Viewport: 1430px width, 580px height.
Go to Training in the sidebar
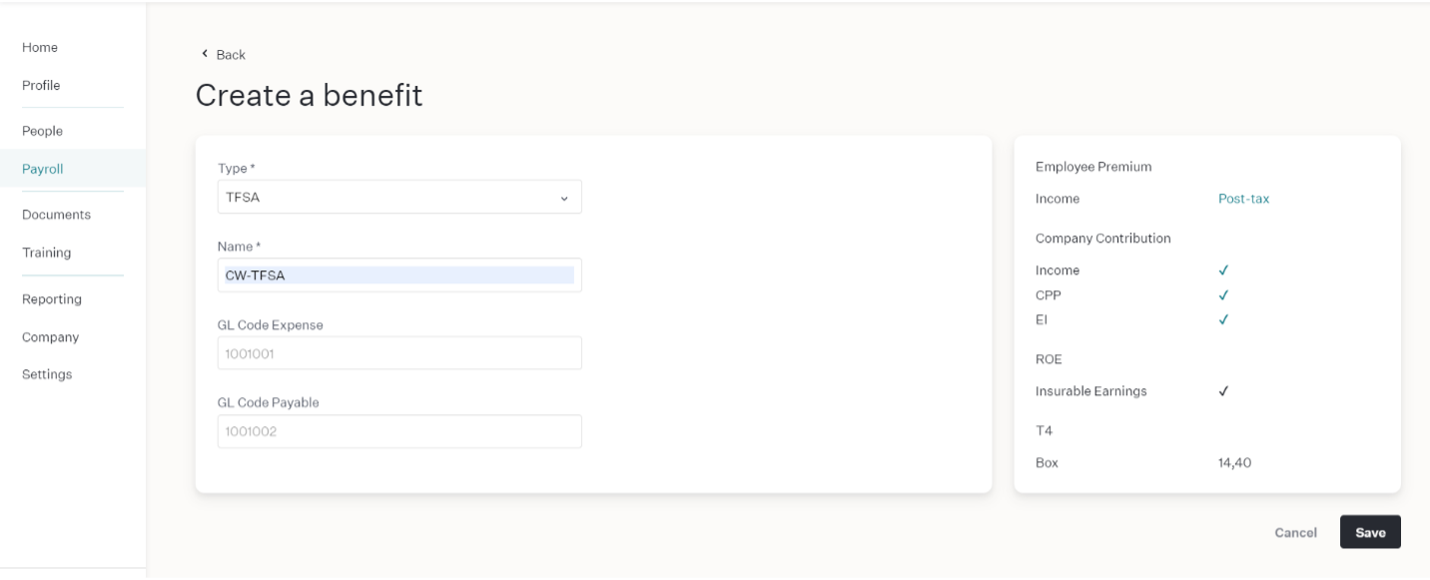(x=47, y=253)
